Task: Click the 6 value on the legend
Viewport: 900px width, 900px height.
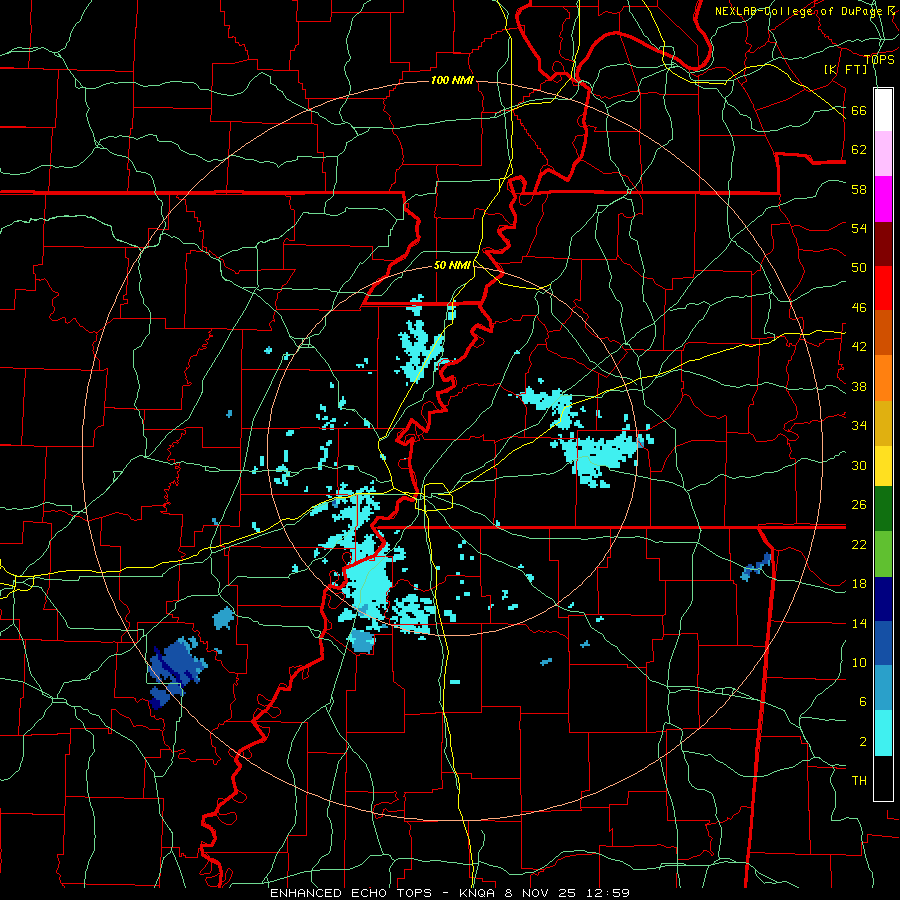Action: tap(863, 702)
